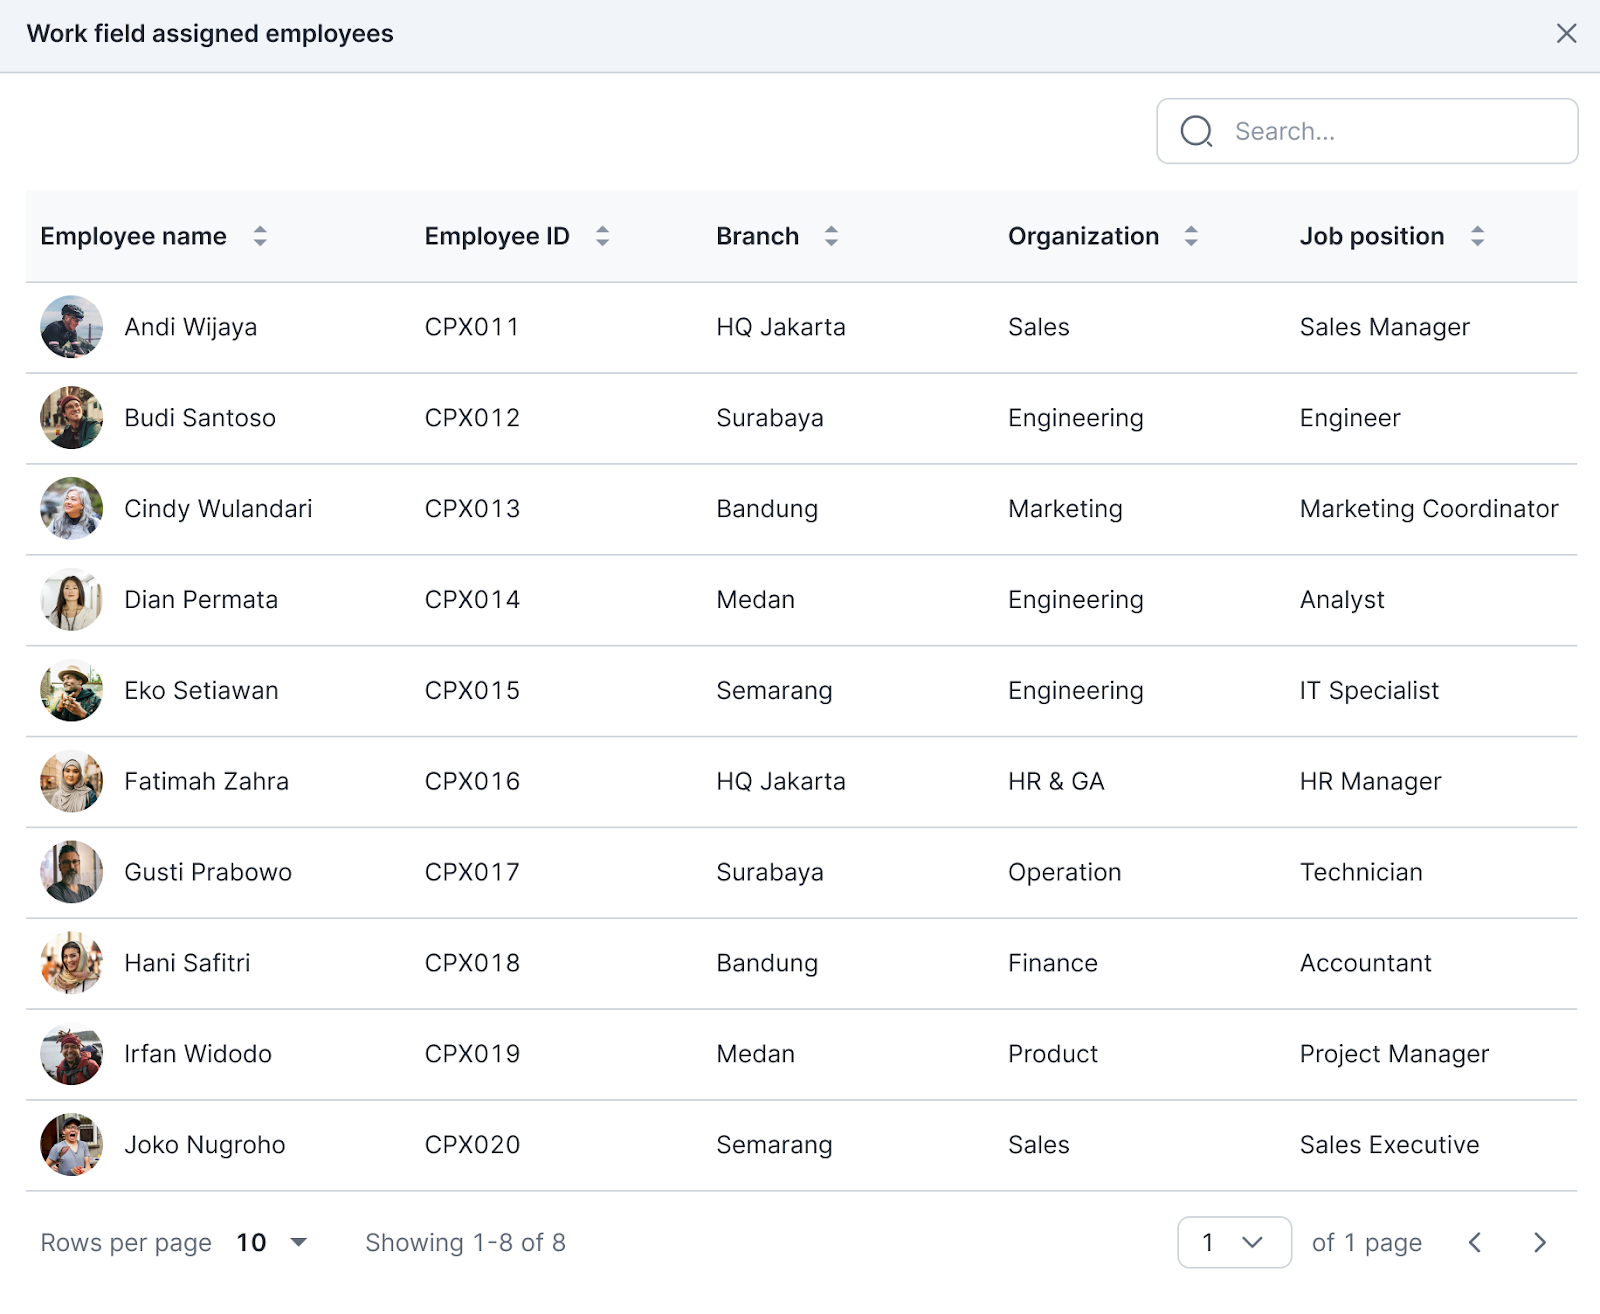Click the Project Manager job position cell
The width and height of the screenshot is (1600, 1314).
pyautogui.click(x=1394, y=1054)
